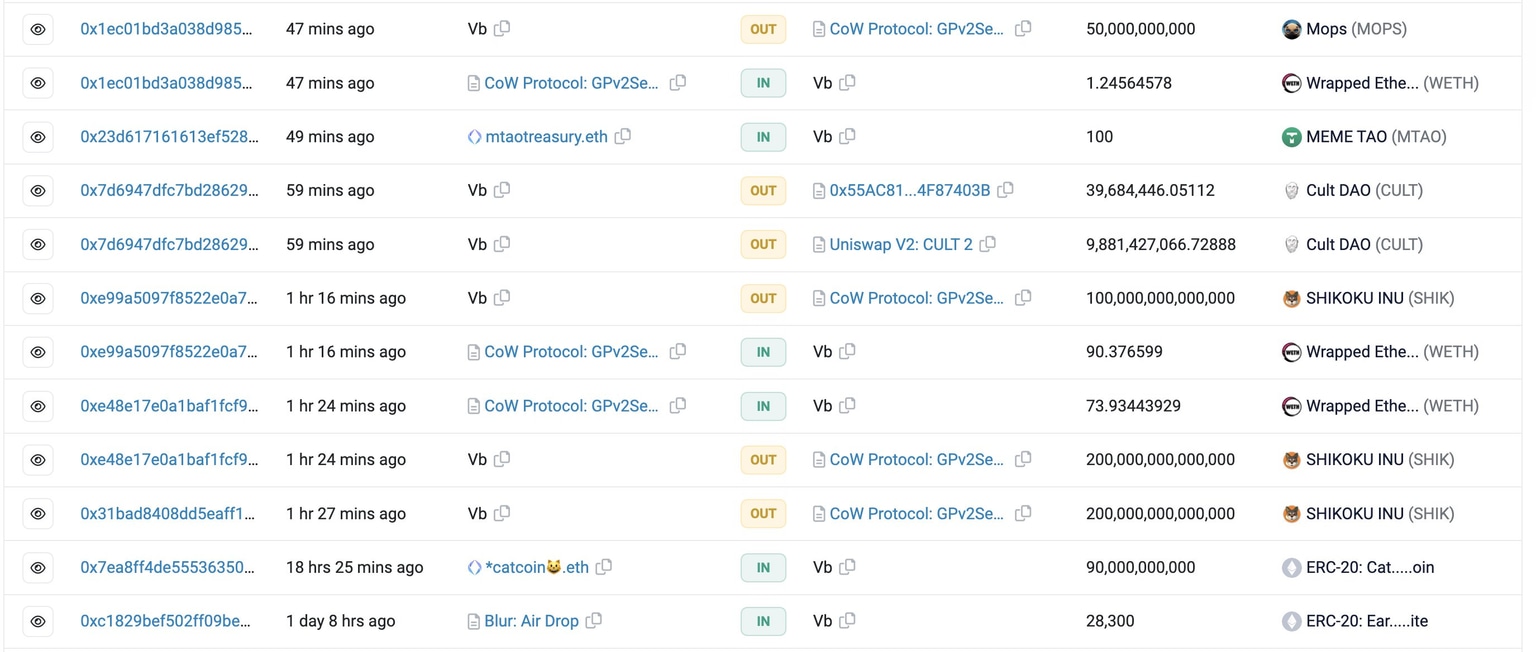Viewport: 1536px width, 652px height.
Task: Click the green MEME TAO token logo
Action: [1291, 136]
